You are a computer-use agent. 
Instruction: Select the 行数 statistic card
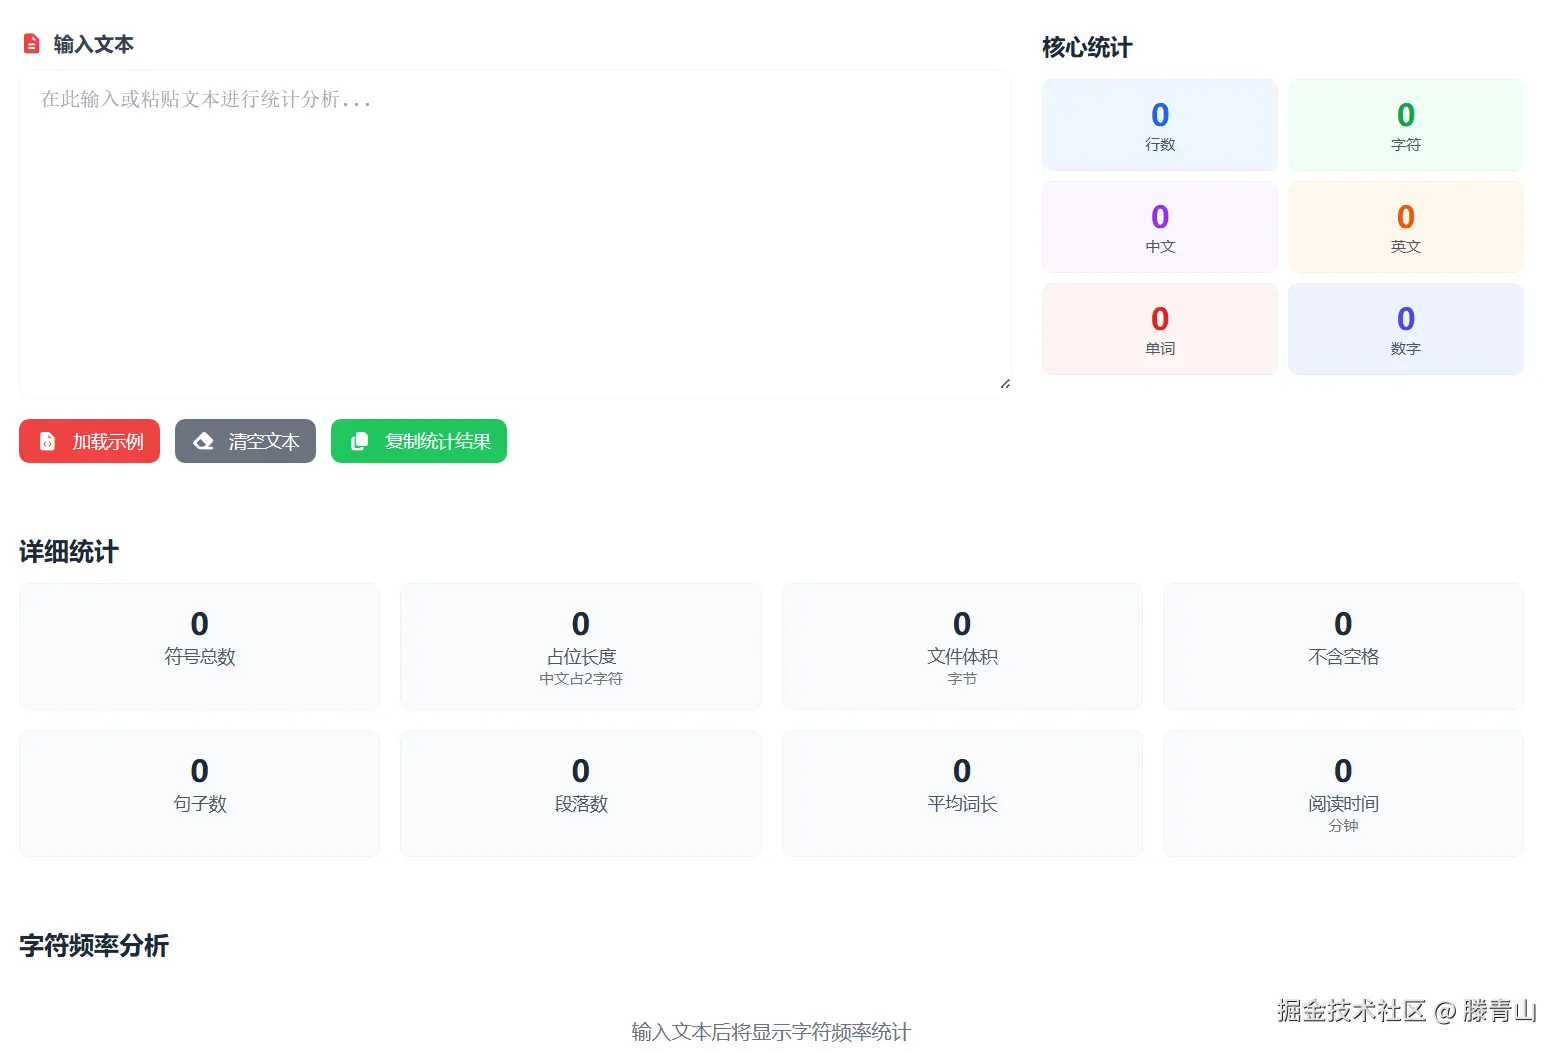coord(1159,124)
